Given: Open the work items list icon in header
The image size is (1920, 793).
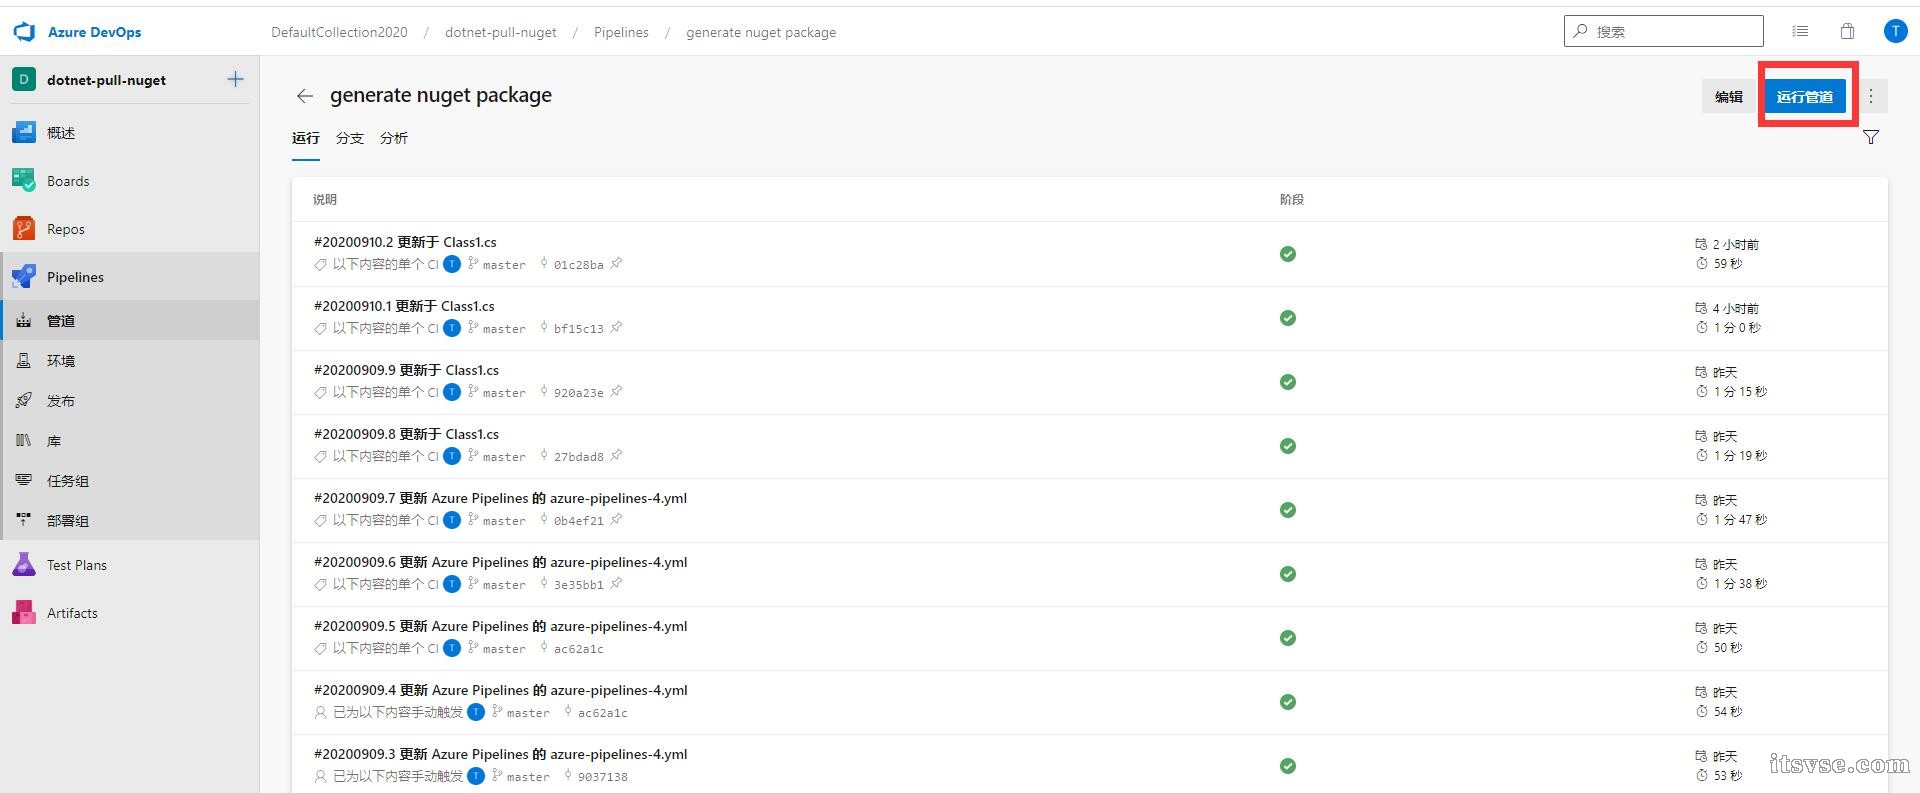Looking at the screenshot, I should (1800, 32).
